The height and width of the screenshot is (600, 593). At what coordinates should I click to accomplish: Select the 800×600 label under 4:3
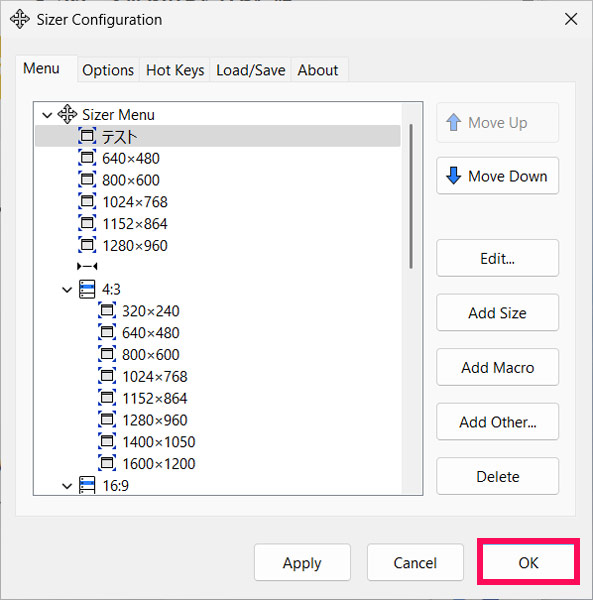coord(150,355)
